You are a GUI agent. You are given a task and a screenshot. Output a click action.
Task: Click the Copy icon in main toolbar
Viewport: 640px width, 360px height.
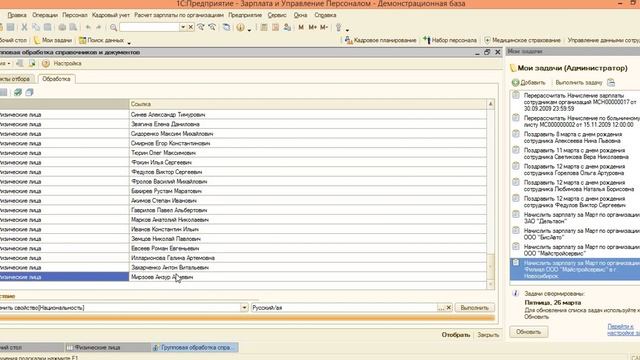pos(36,27)
